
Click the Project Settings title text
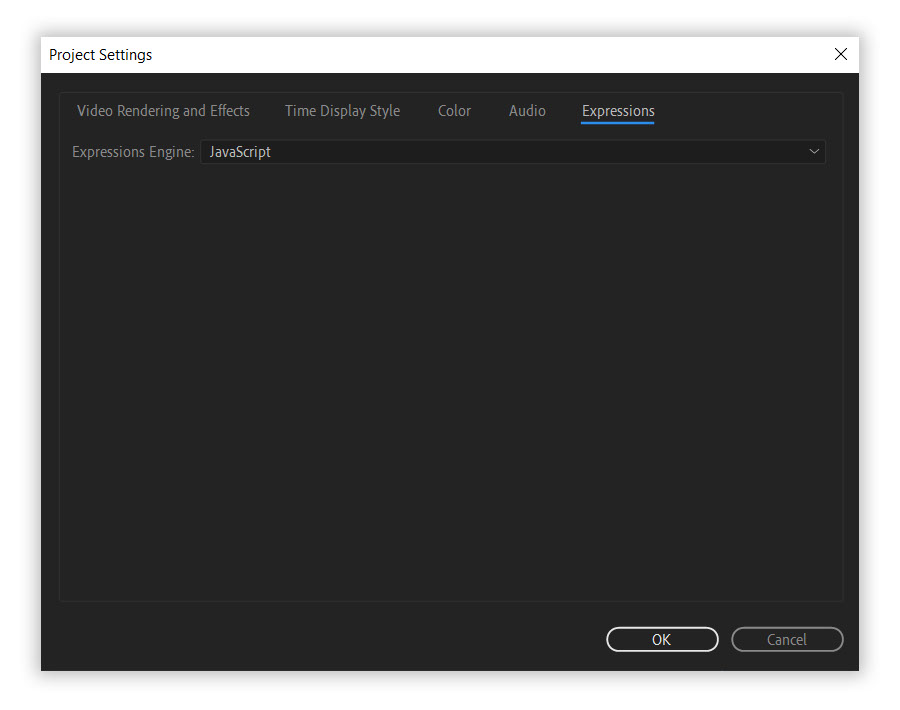[101, 55]
